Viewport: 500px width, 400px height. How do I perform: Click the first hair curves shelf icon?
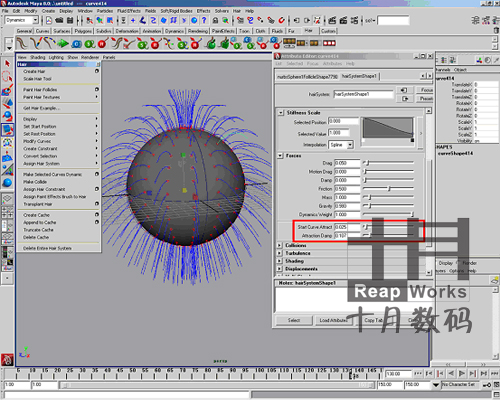click(22, 43)
